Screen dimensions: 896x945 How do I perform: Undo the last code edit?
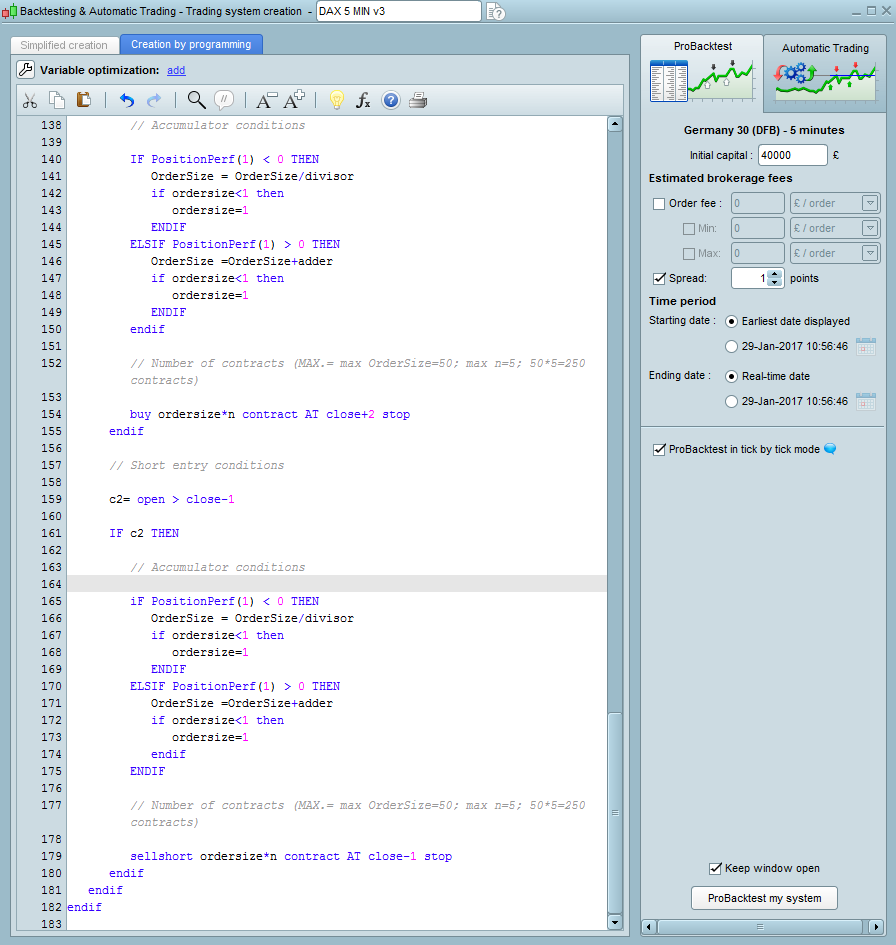point(126,100)
